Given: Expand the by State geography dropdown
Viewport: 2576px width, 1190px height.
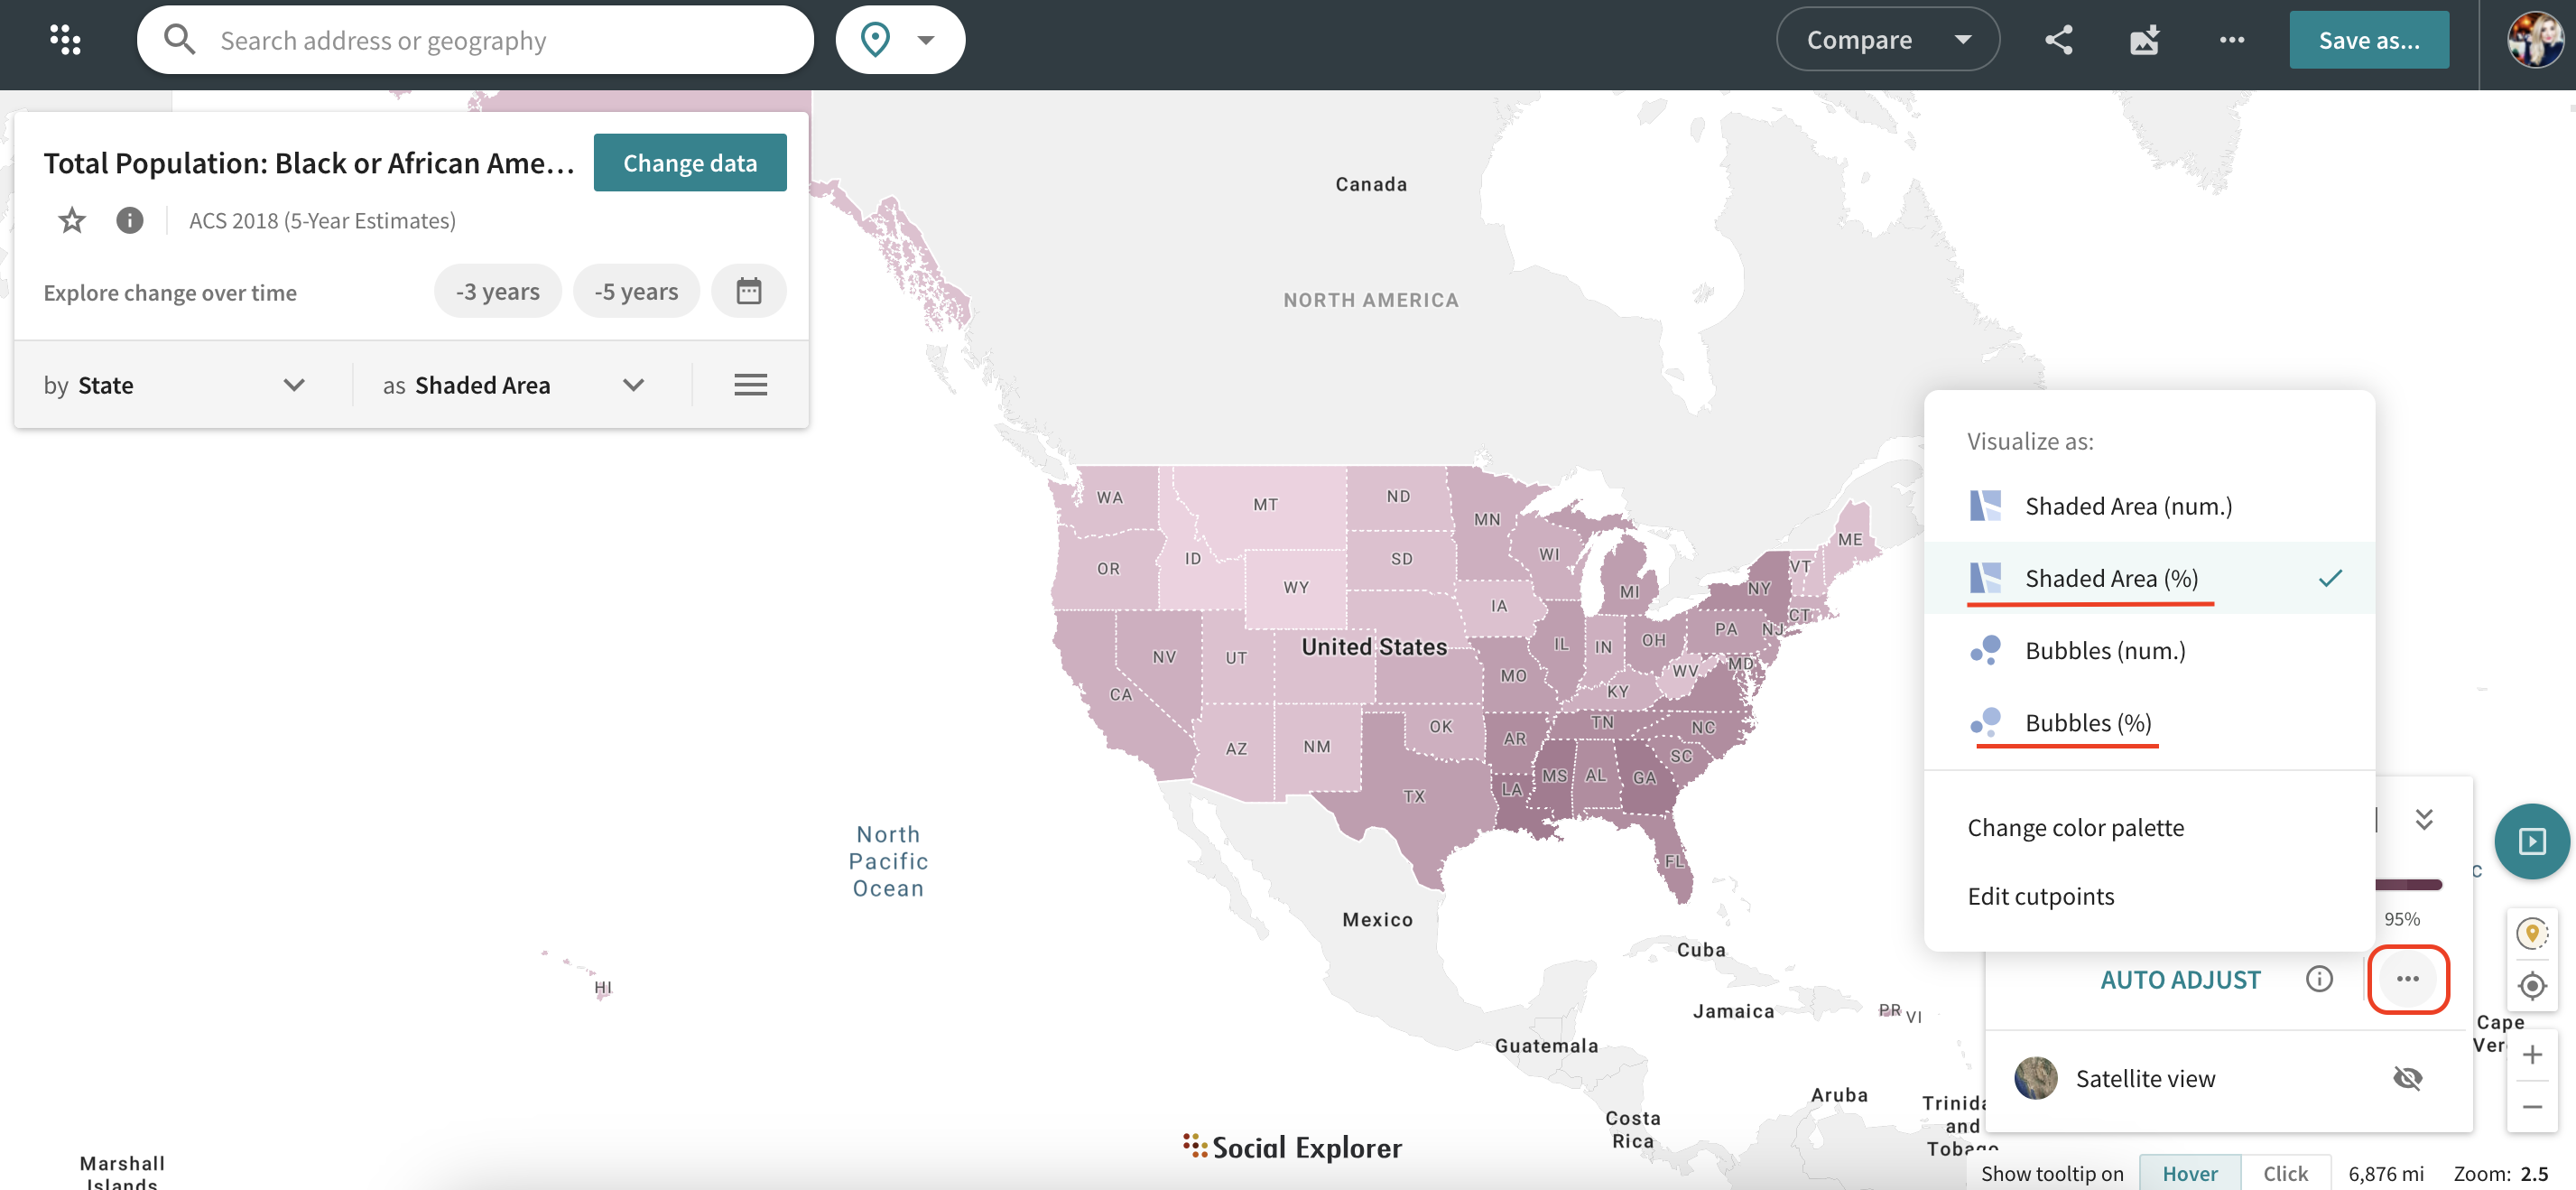Looking at the screenshot, I should [x=175, y=385].
